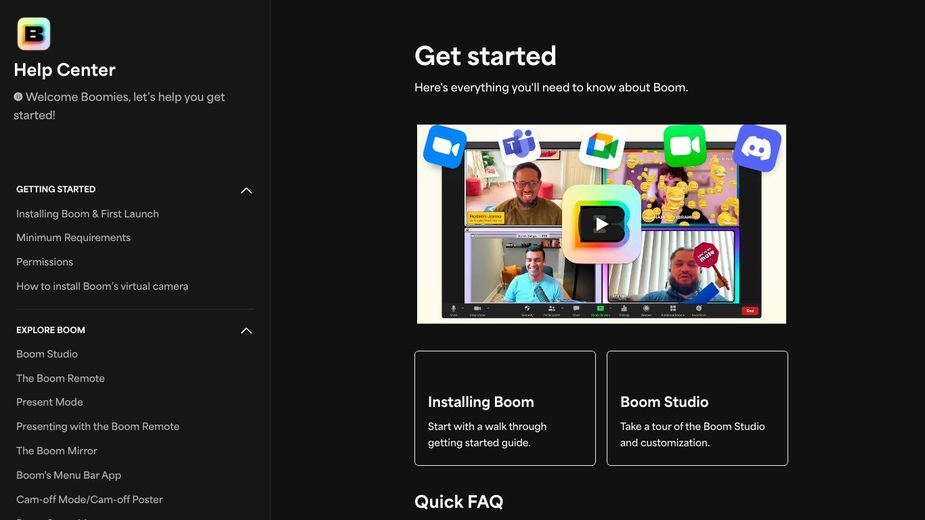This screenshot has height=520, width=925.
Task: Click the Zoom app icon in video thumbnail
Action: tap(445, 146)
